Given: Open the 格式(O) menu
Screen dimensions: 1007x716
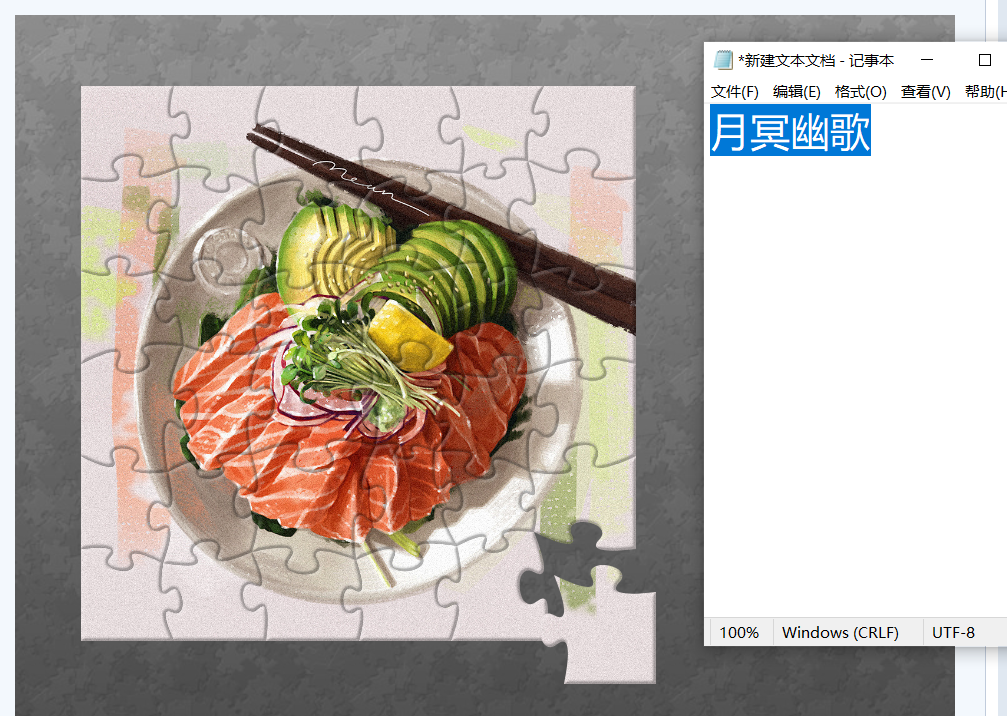Looking at the screenshot, I should pos(861,92).
